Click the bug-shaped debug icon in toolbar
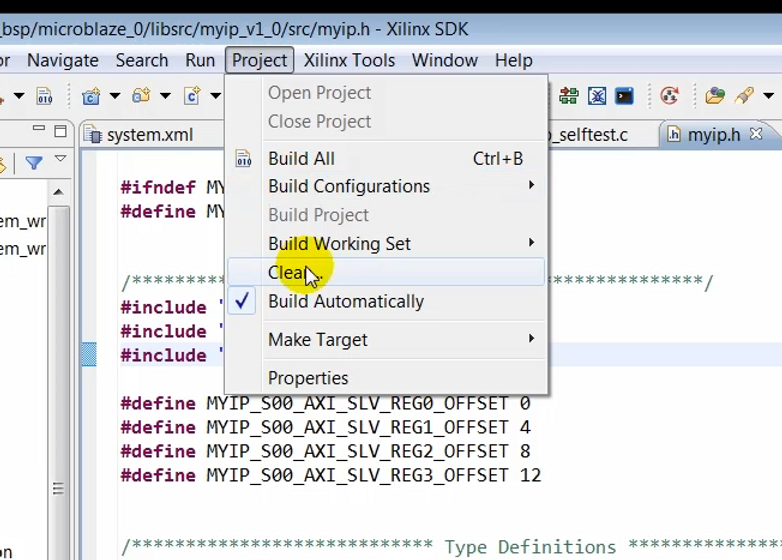This screenshot has height=560, width=782. pyautogui.click(x=597, y=97)
